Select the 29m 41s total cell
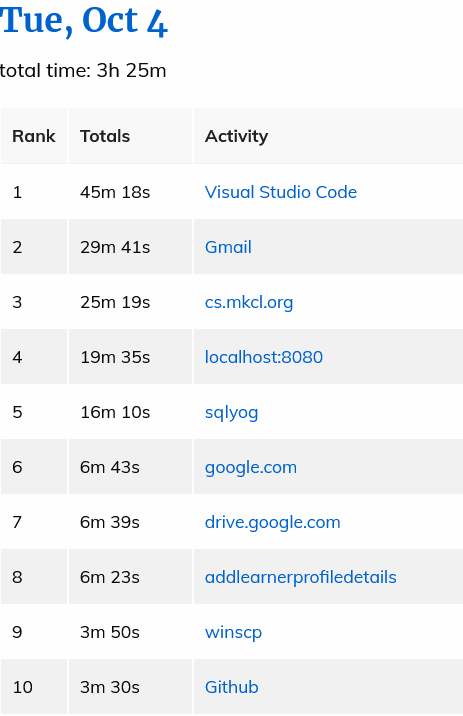The height and width of the screenshot is (716, 463). pyautogui.click(x=130, y=247)
